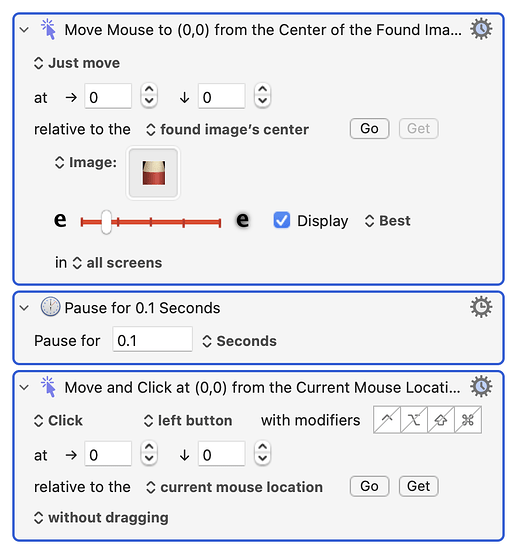
Task: Click the found image thumbnail well
Action: pyautogui.click(x=153, y=173)
